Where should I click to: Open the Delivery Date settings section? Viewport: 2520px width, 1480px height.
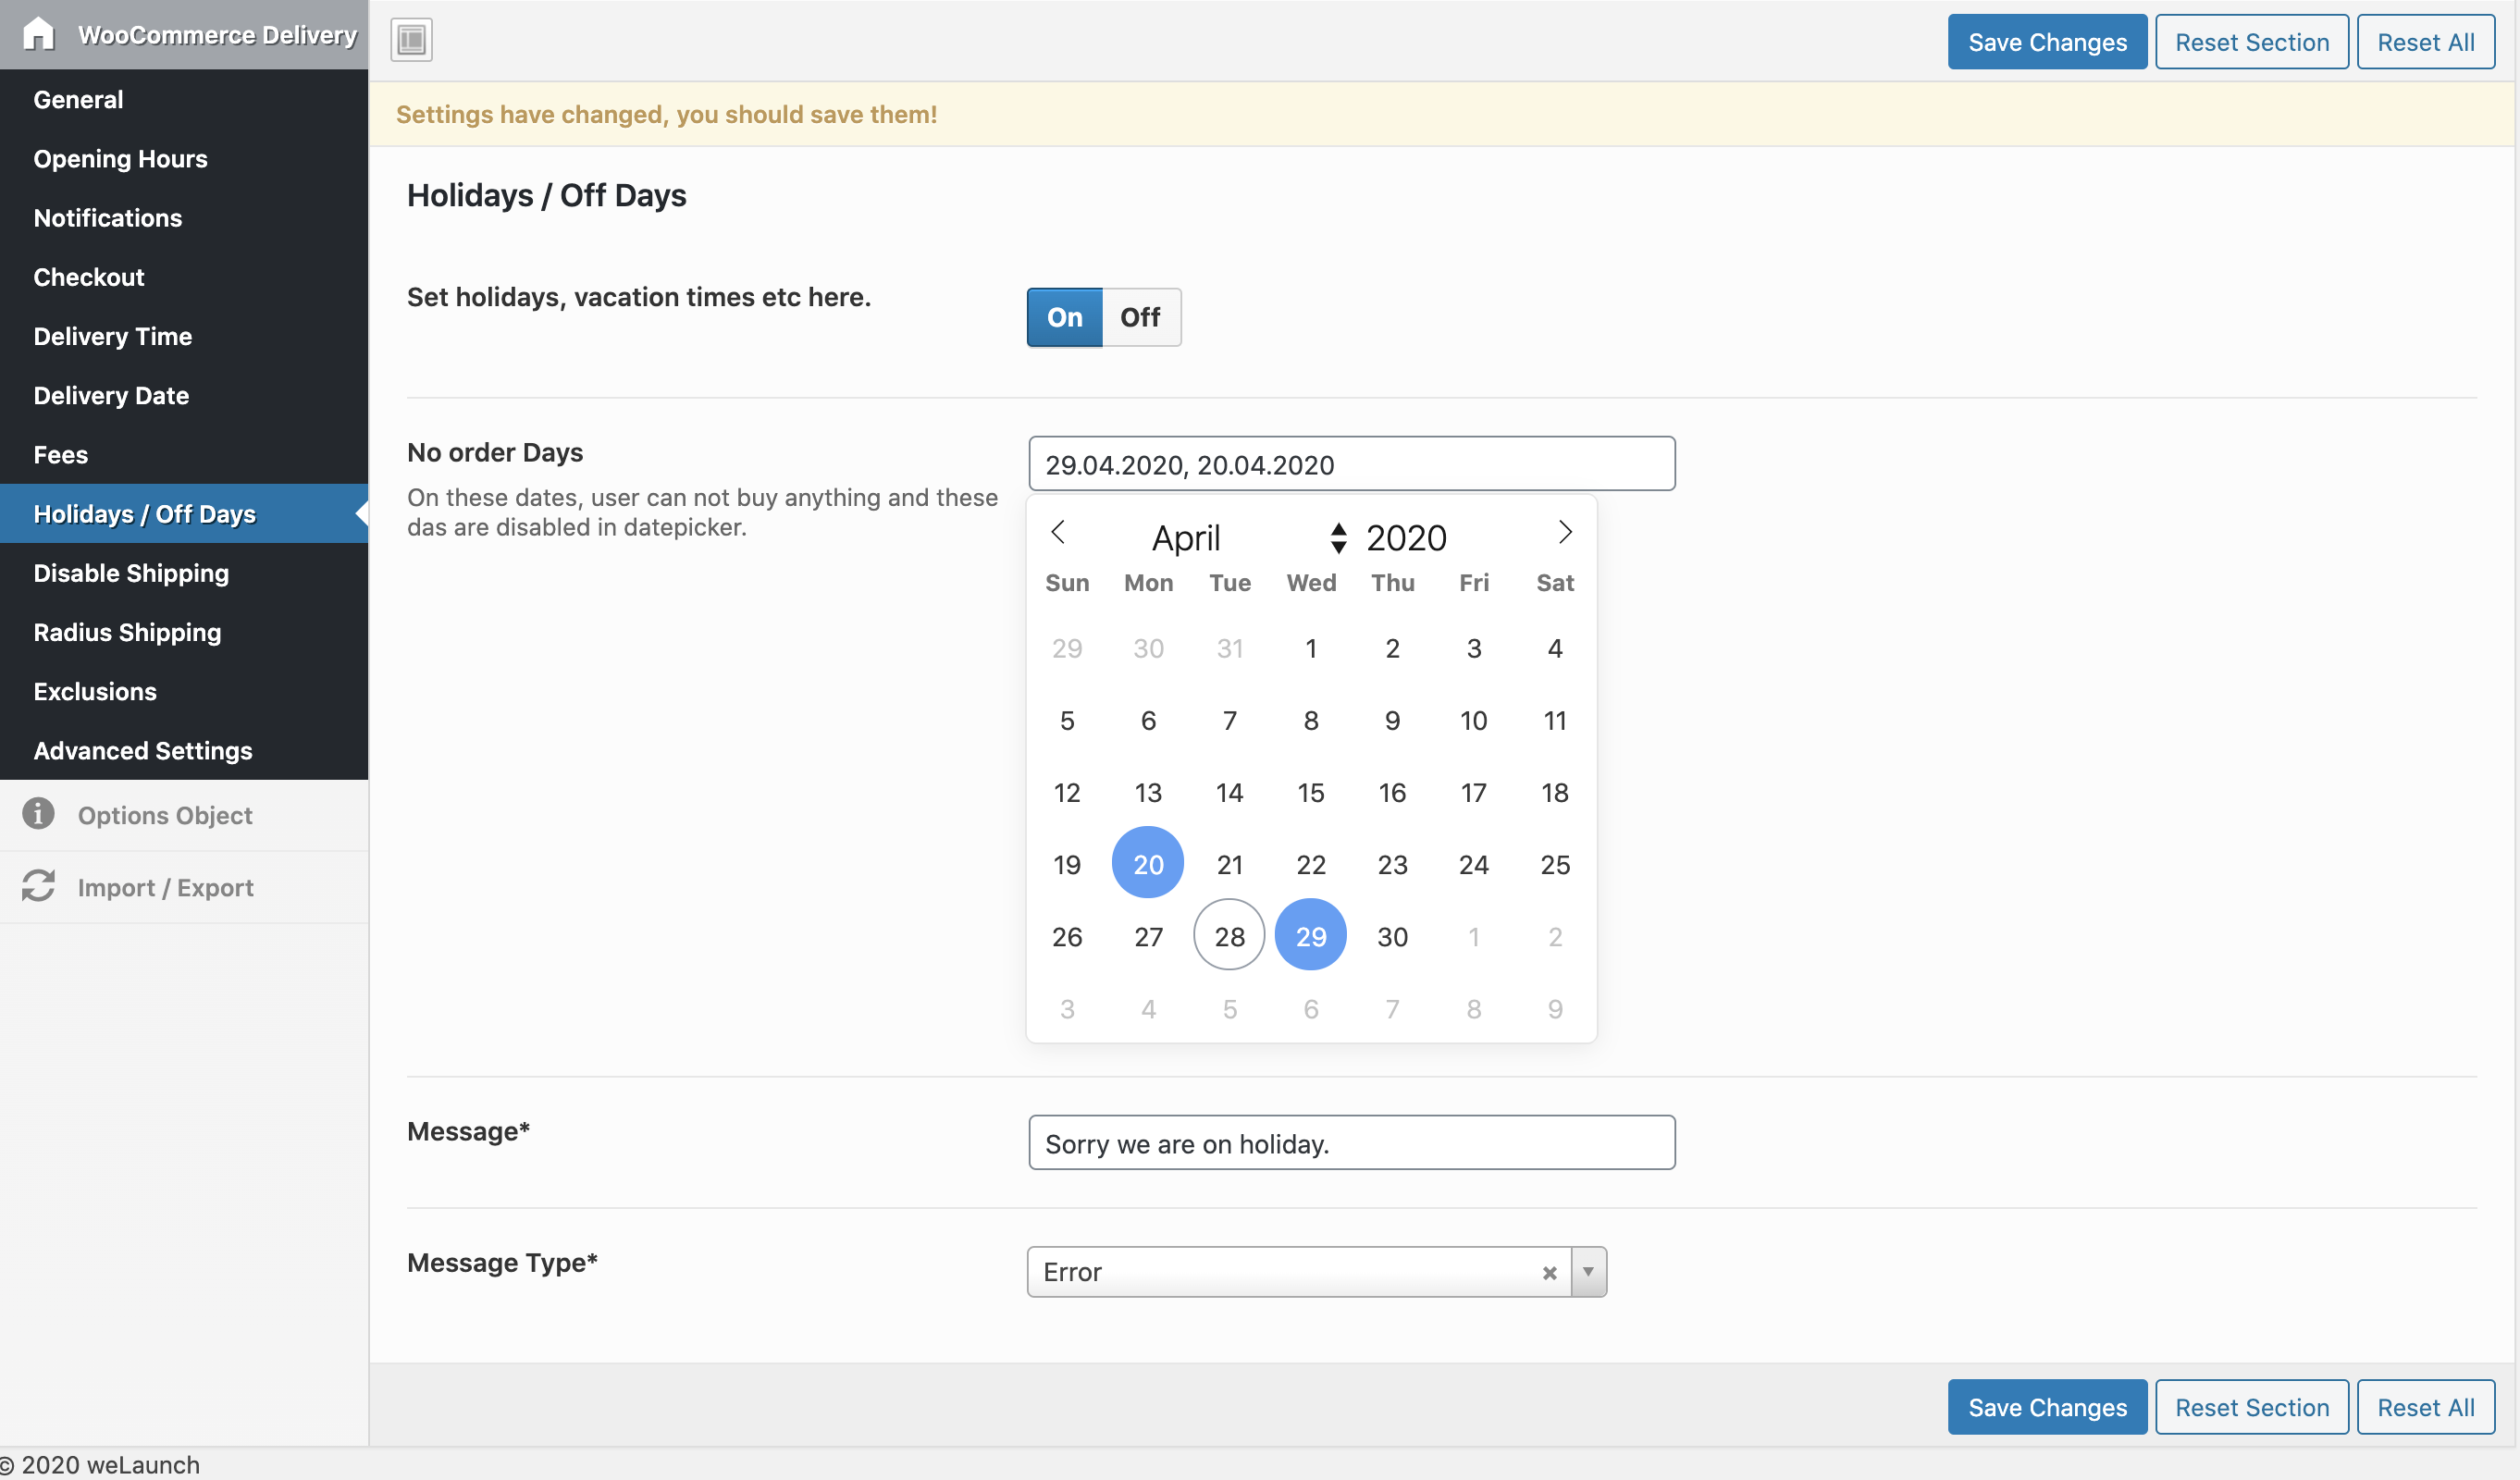click(111, 395)
